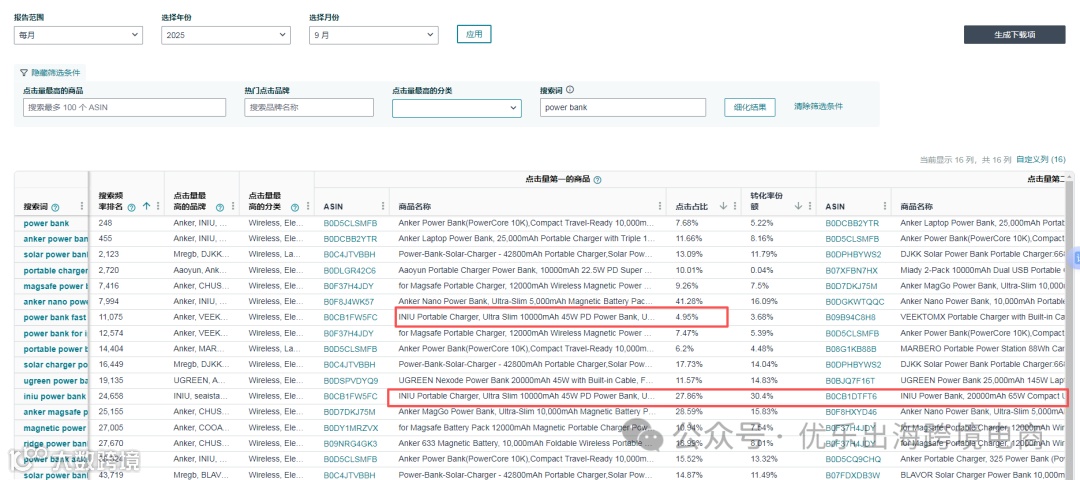
Task: Click the 清除筛选条件 link
Action: point(818,106)
